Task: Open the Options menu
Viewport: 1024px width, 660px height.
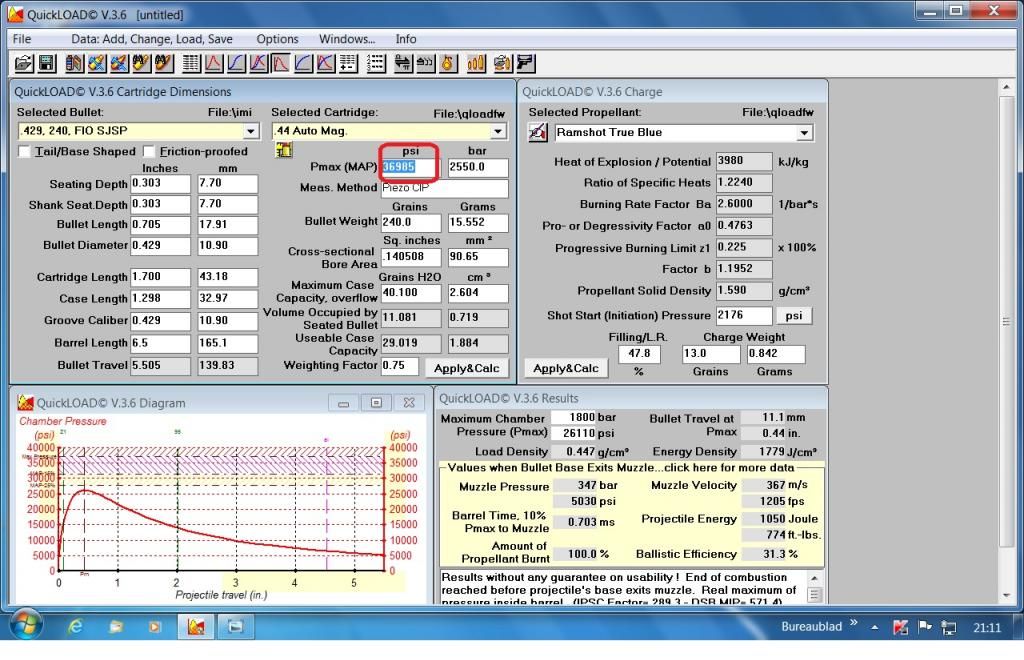Action: click(x=277, y=39)
